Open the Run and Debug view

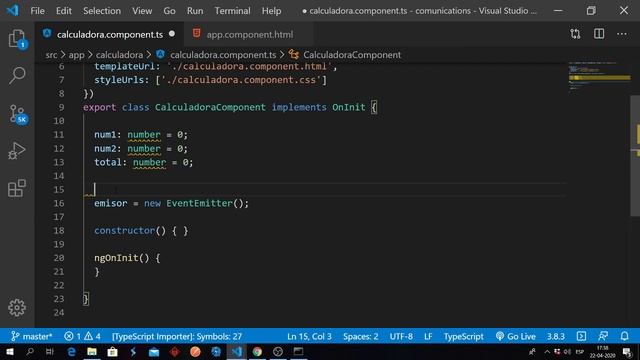(x=17, y=151)
